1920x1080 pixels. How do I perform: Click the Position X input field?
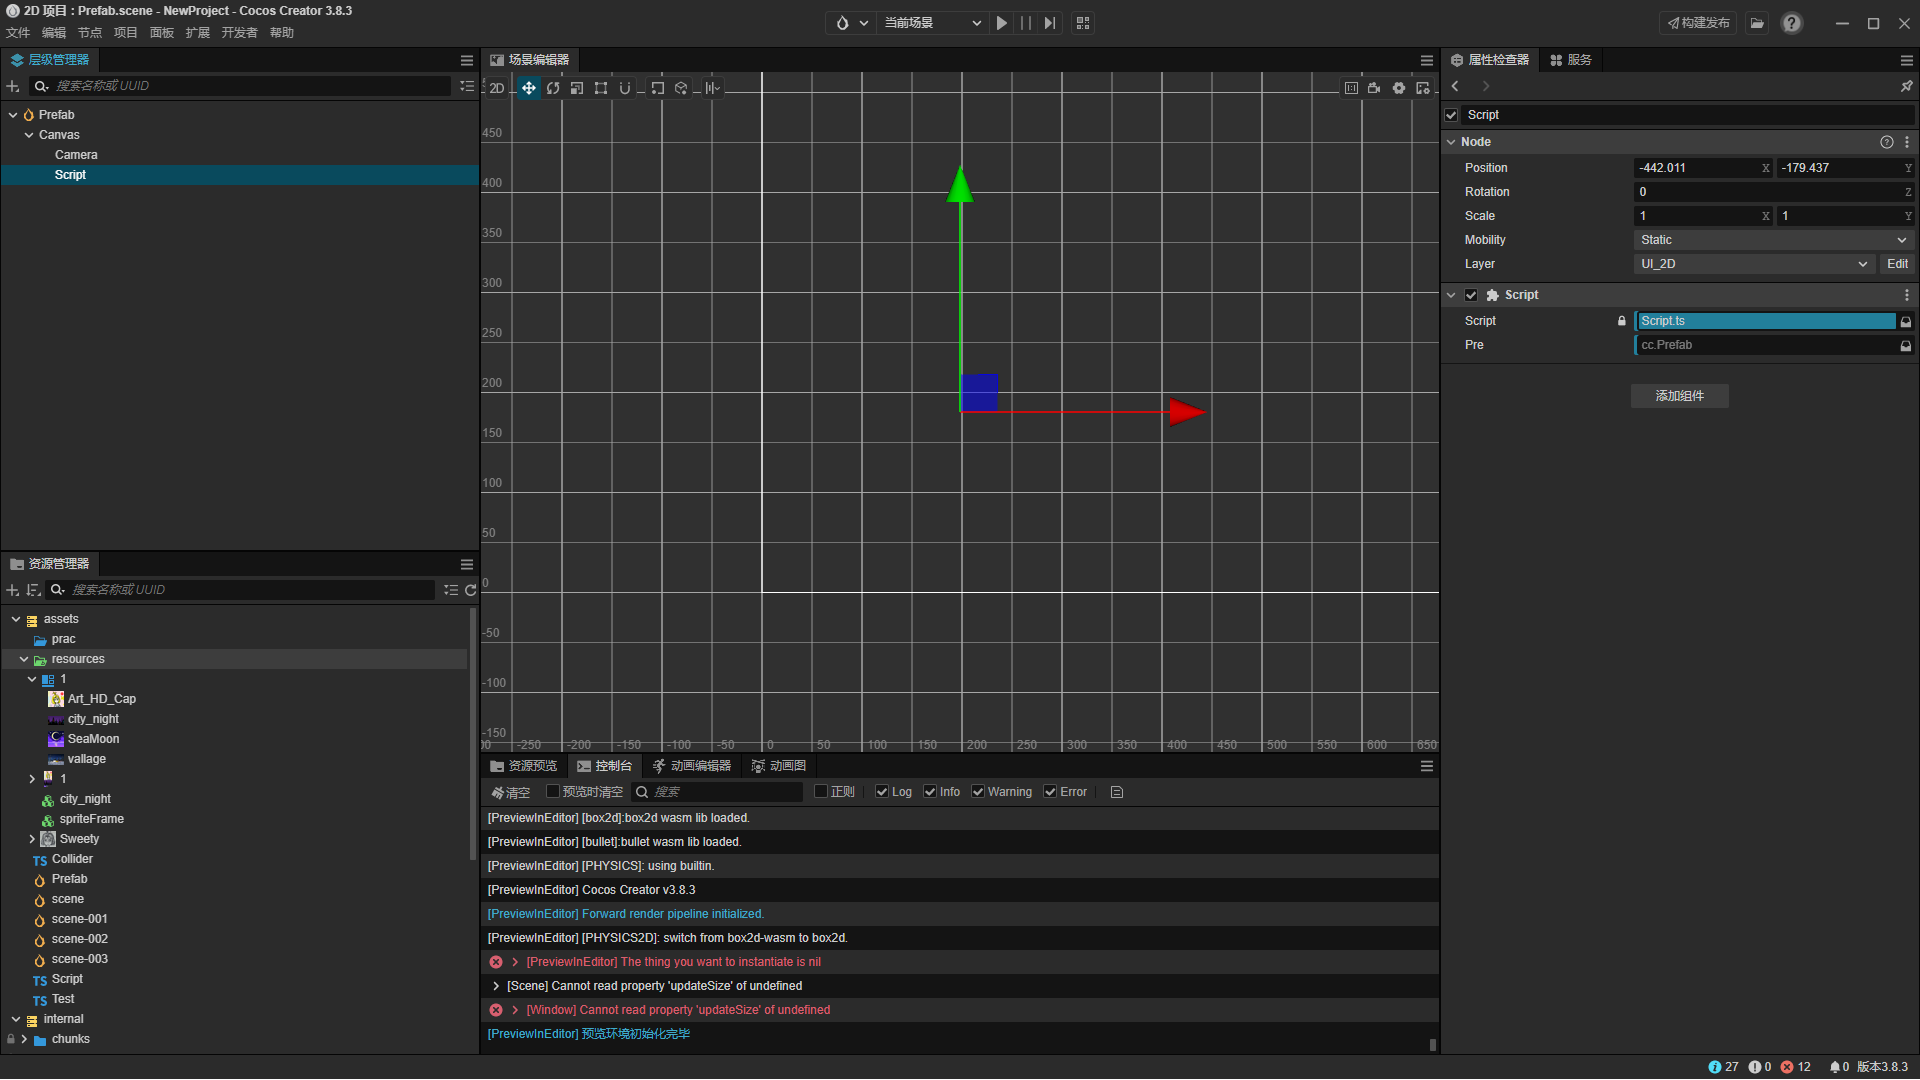1697,168
